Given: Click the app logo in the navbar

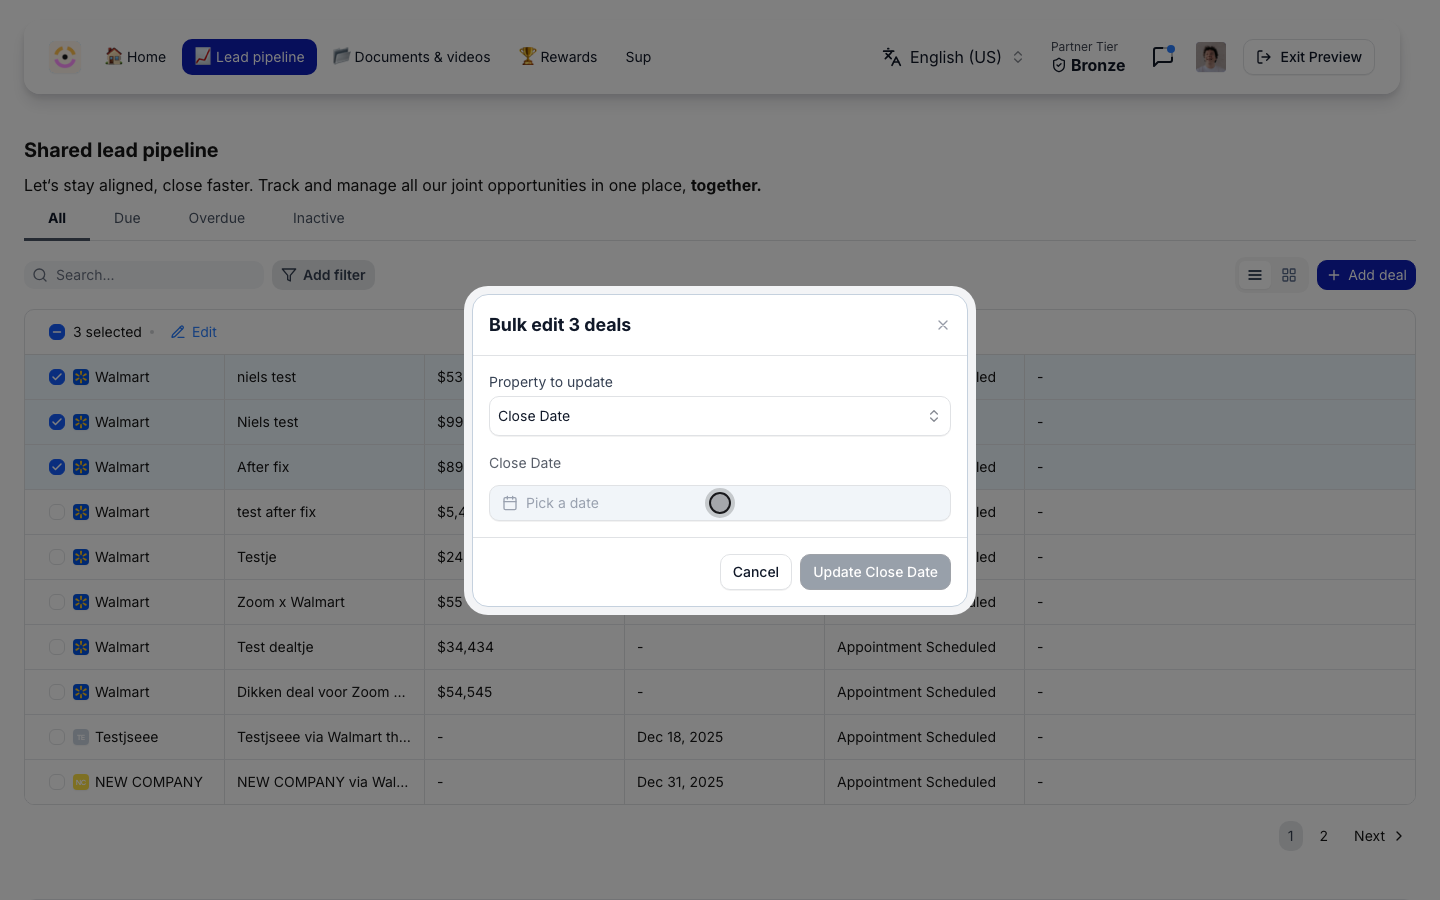Looking at the screenshot, I should [65, 57].
